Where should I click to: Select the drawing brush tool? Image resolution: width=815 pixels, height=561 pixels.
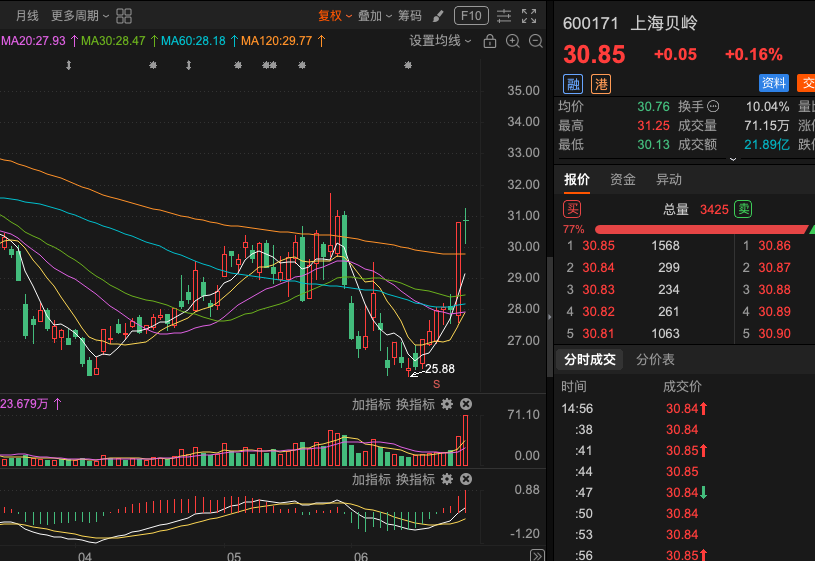[x=438, y=17]
